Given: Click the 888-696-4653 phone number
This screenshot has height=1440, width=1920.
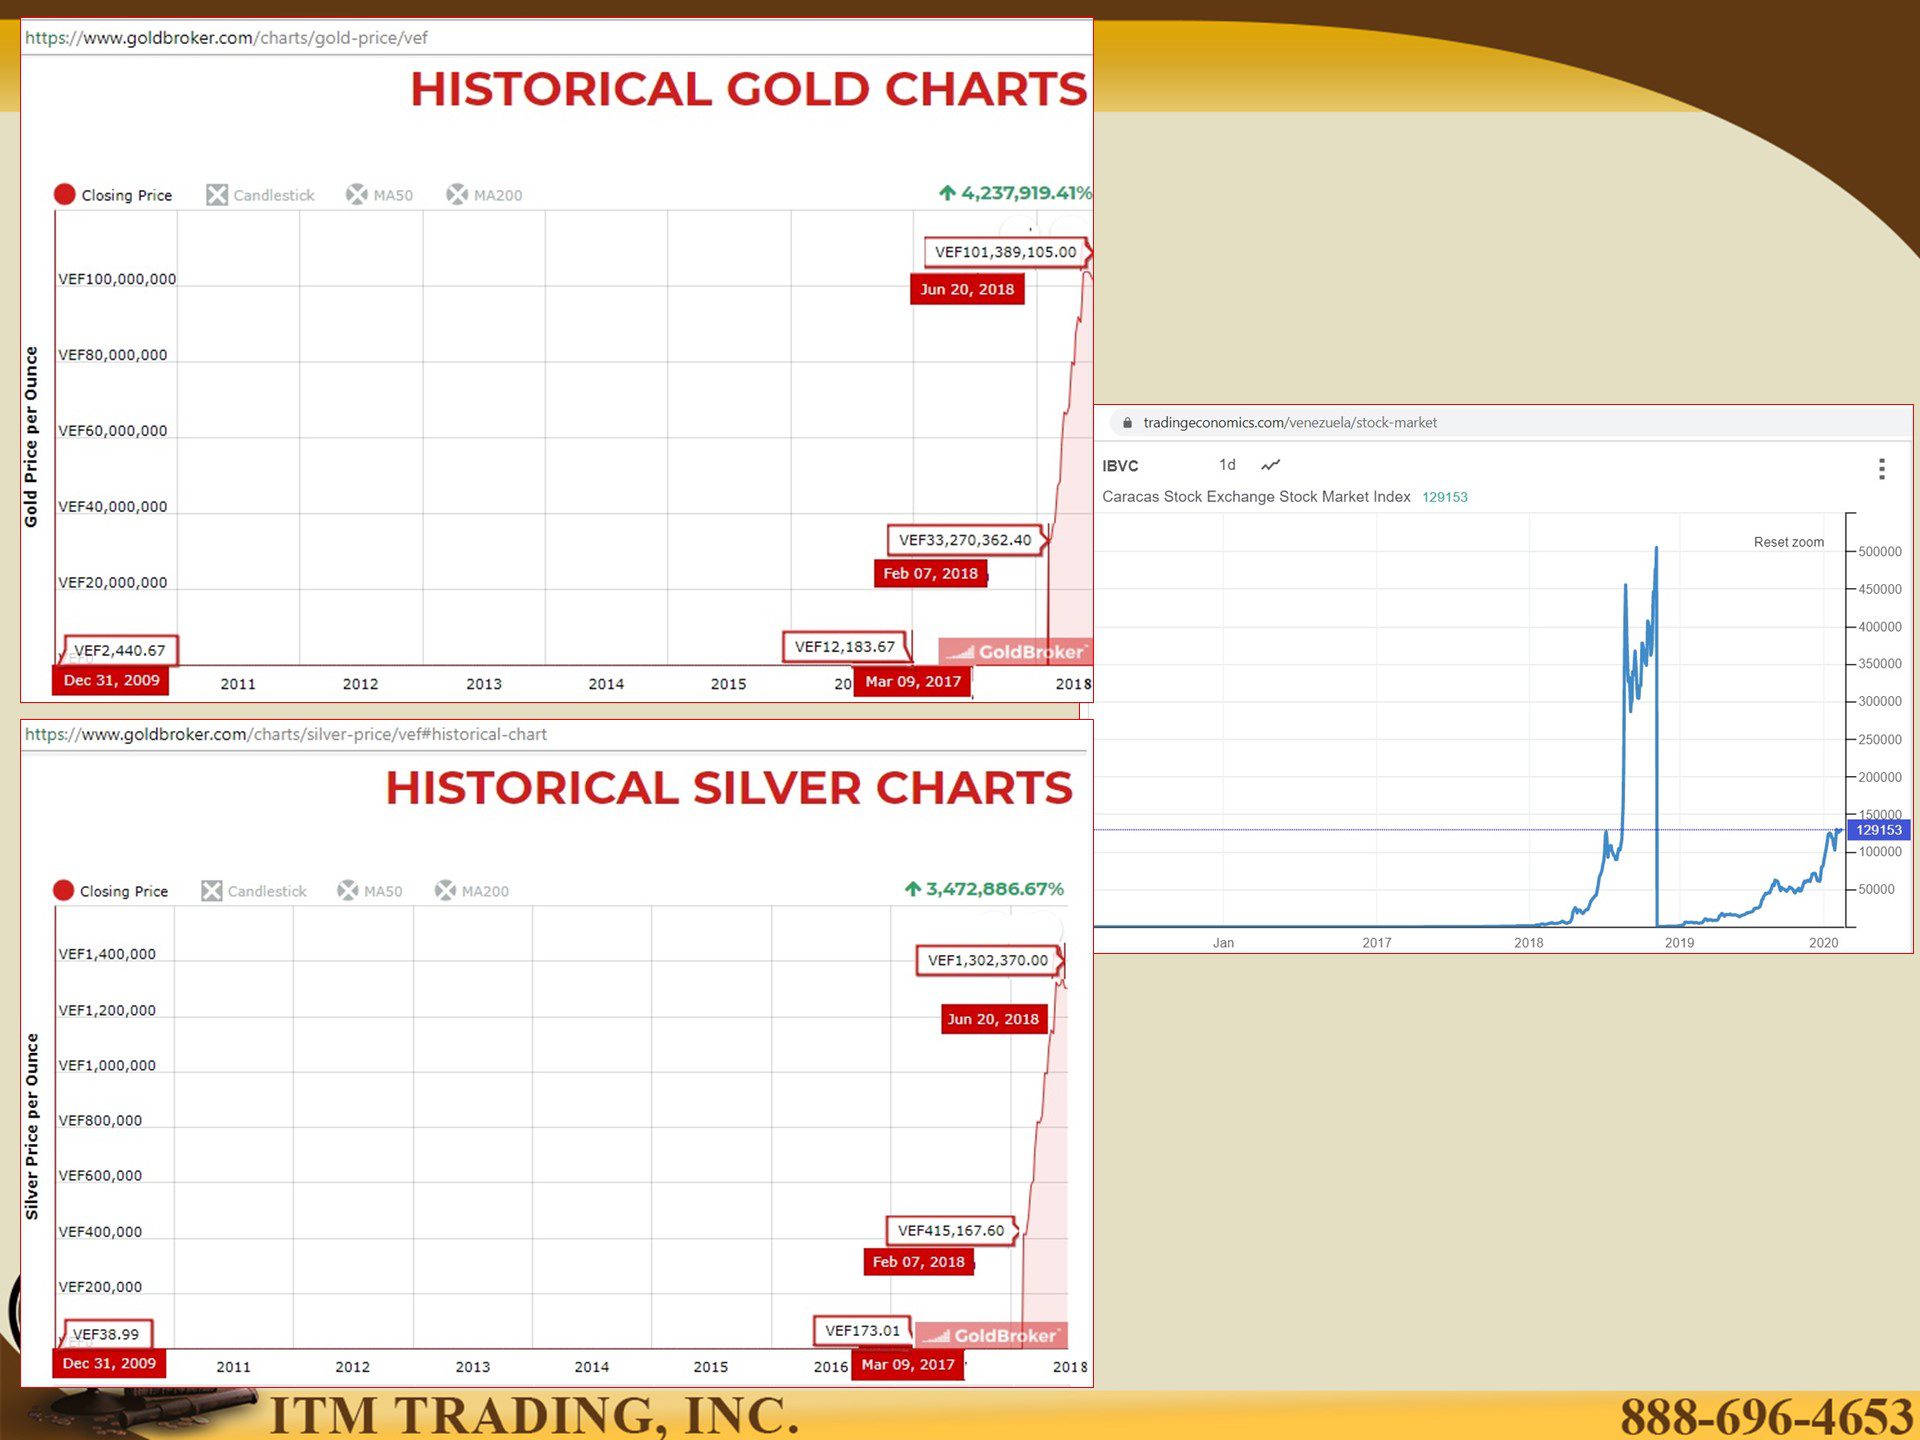Looking at the screenshot, I should click(x=1766, y=1416).
